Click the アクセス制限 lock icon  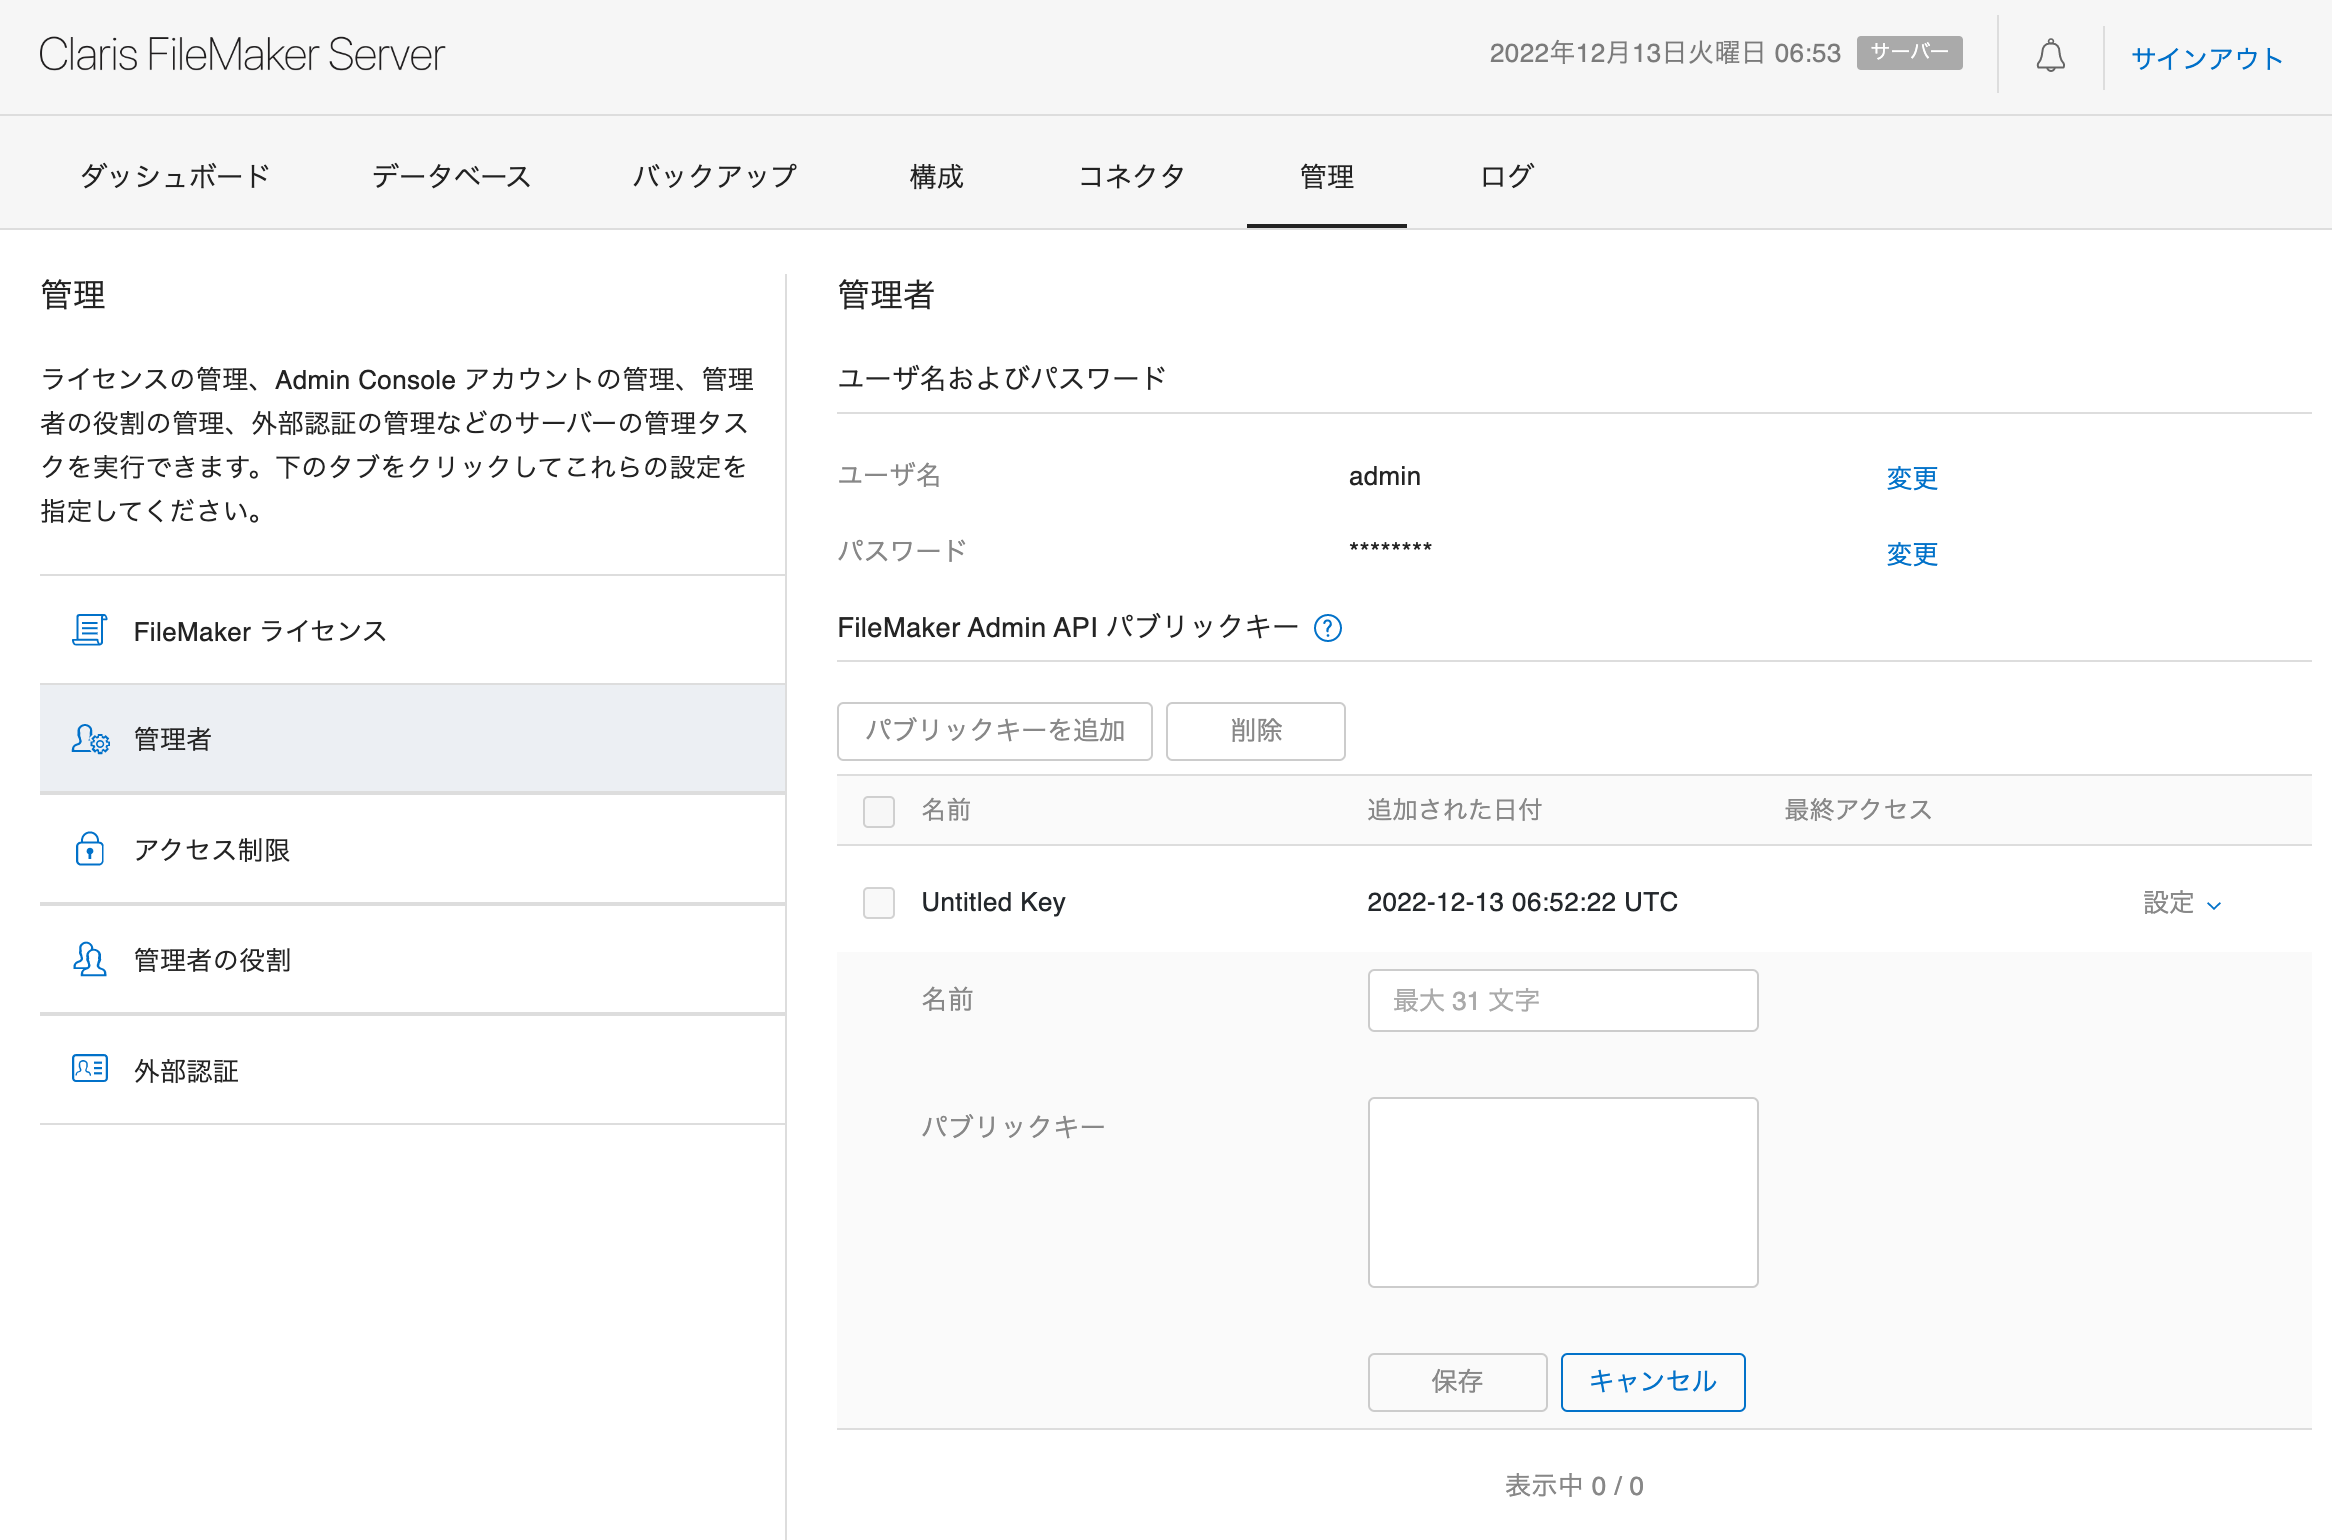90,849
